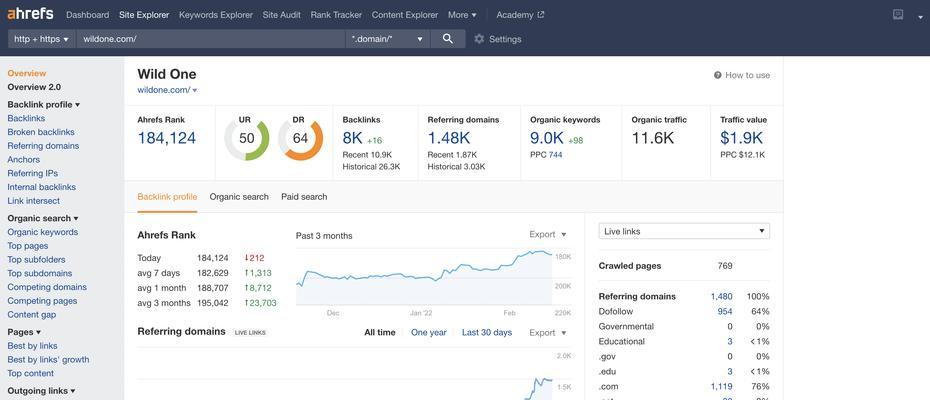Open Best by links report
This screenshot has height=400, width=930.
33,346
